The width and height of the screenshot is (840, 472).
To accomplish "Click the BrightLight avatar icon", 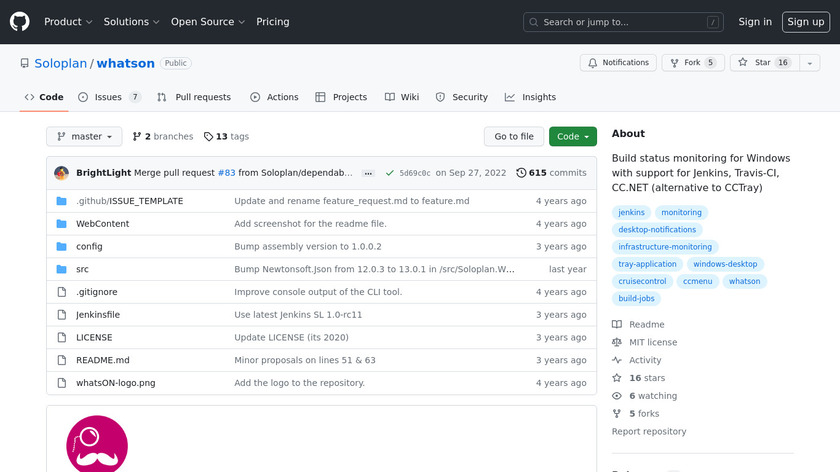I will (62, 173).
